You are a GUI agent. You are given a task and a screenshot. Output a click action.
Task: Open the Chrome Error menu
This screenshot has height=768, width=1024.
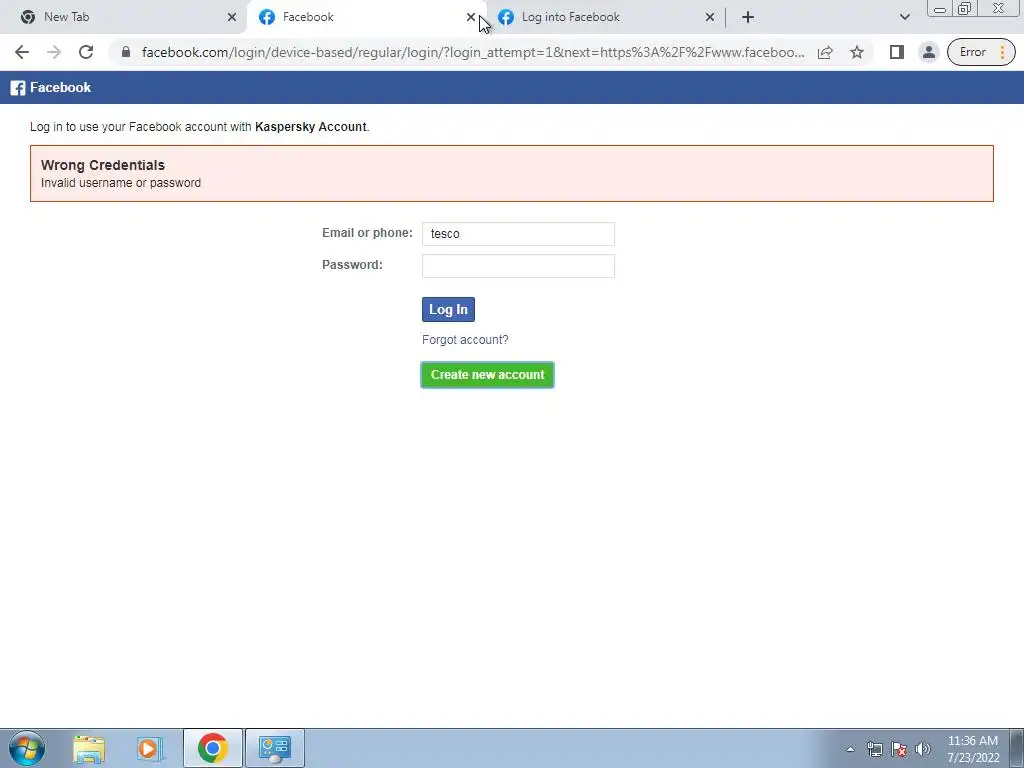pyautogui.click(x=981, y=52)
